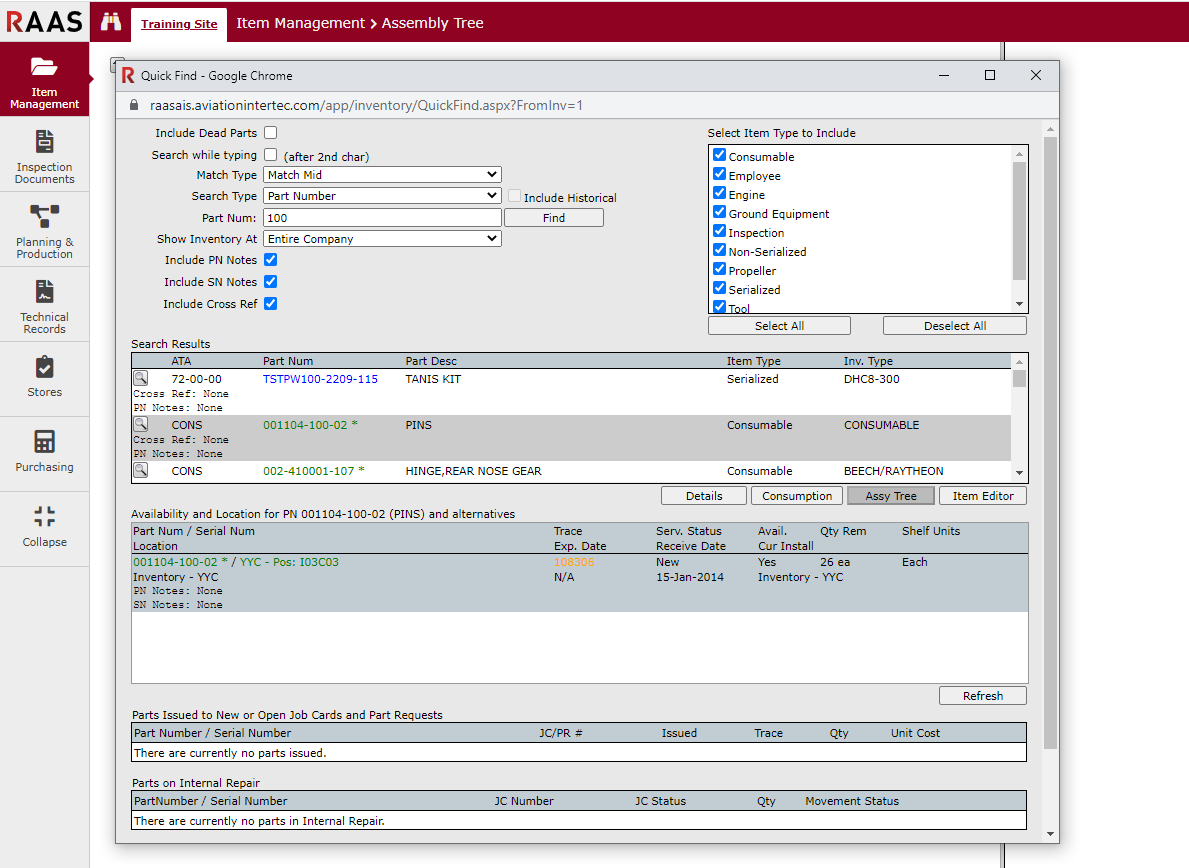1189x868 pixels.
Task: Open Show Inventory At dropdown
Action: 382,239
